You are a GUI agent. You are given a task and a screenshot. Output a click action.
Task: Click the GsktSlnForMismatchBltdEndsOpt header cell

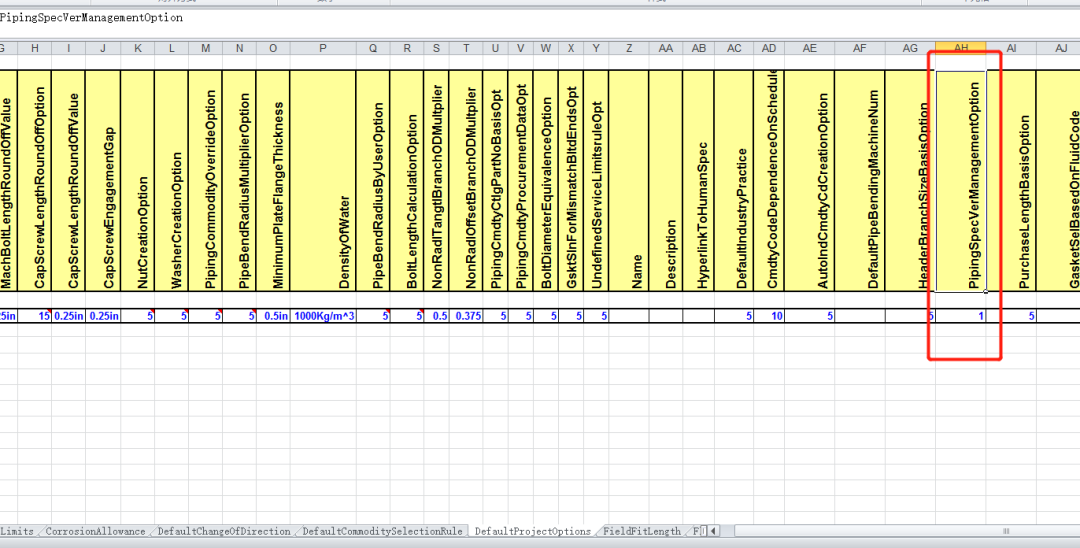(x=571, y=180)
